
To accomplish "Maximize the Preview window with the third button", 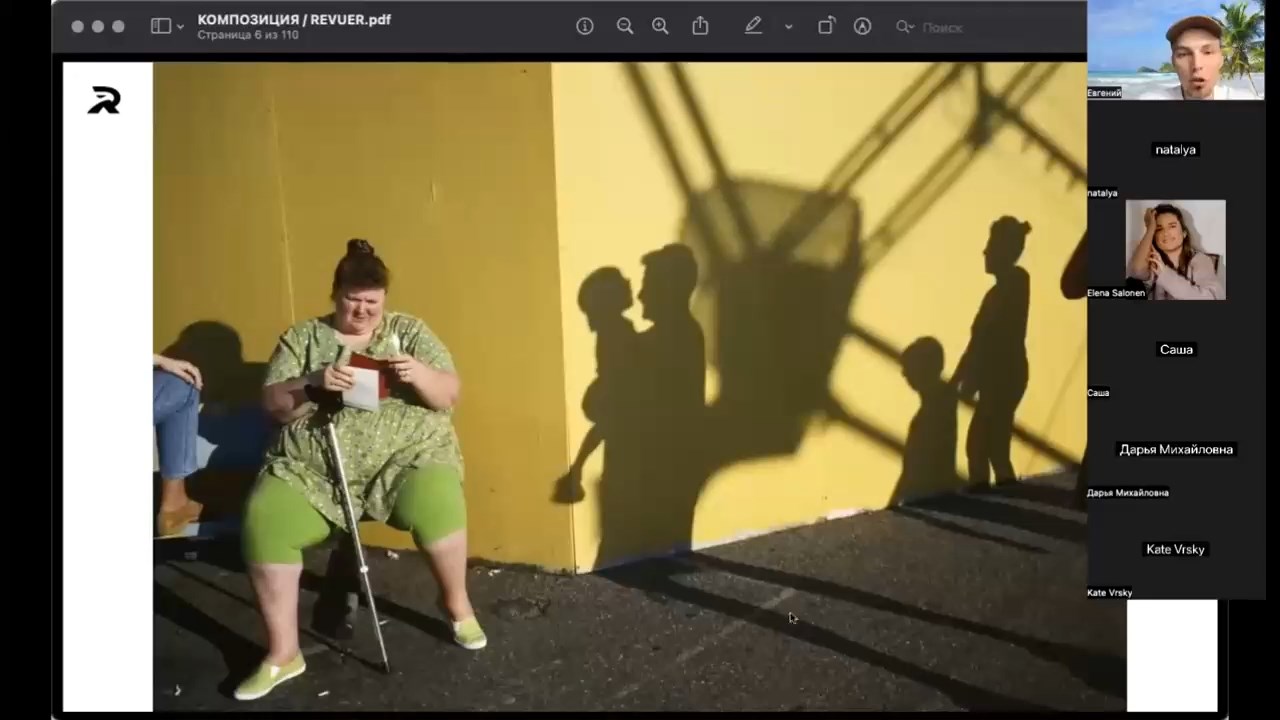I will tap(118, 27).
